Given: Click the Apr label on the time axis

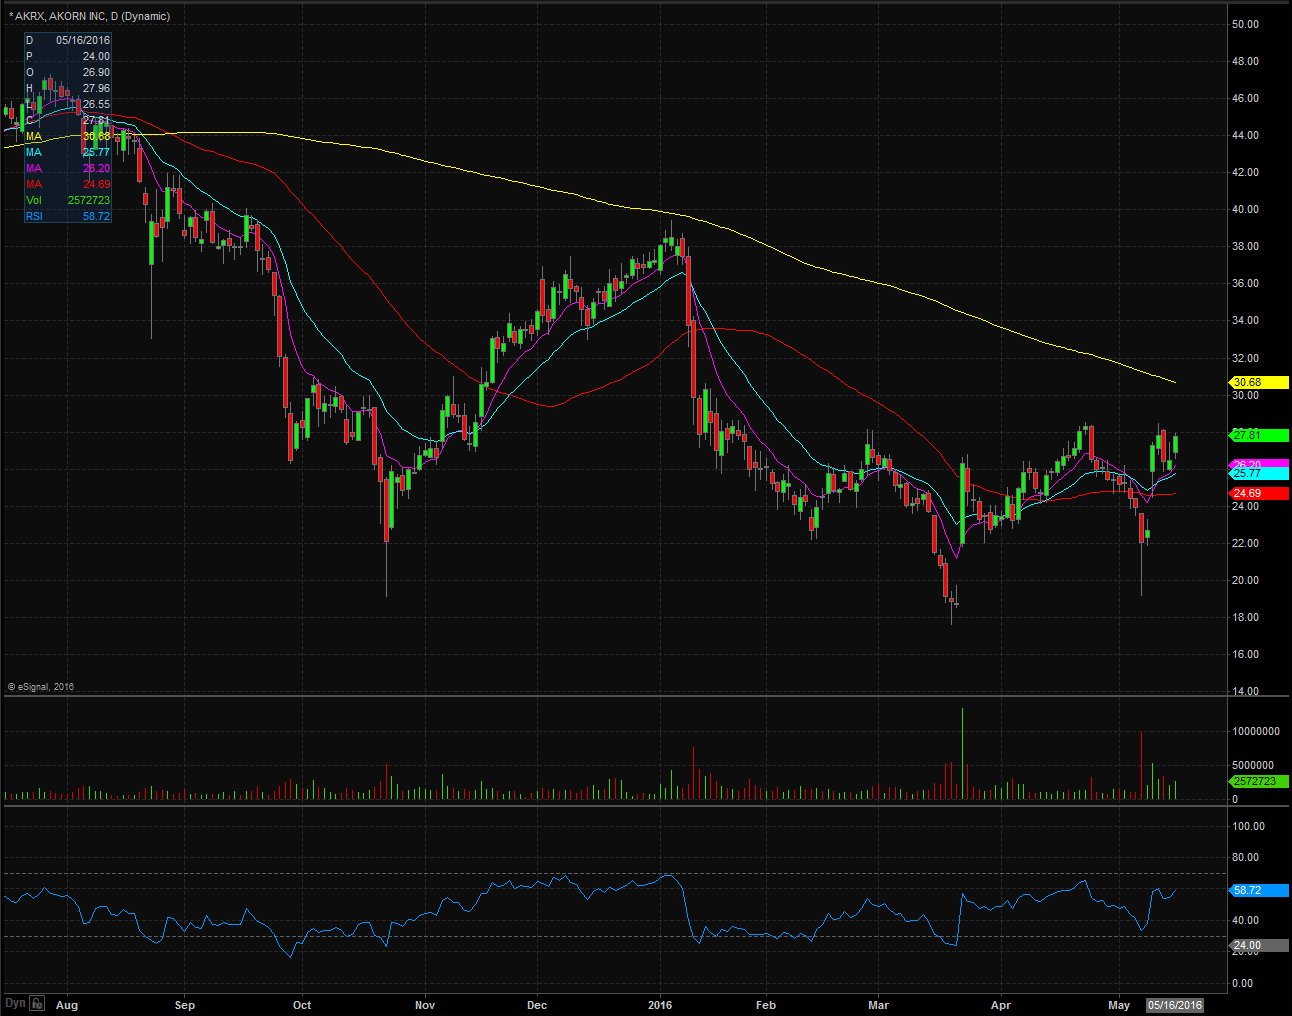Looking at the screenshot, I should click(1001, 1005).
